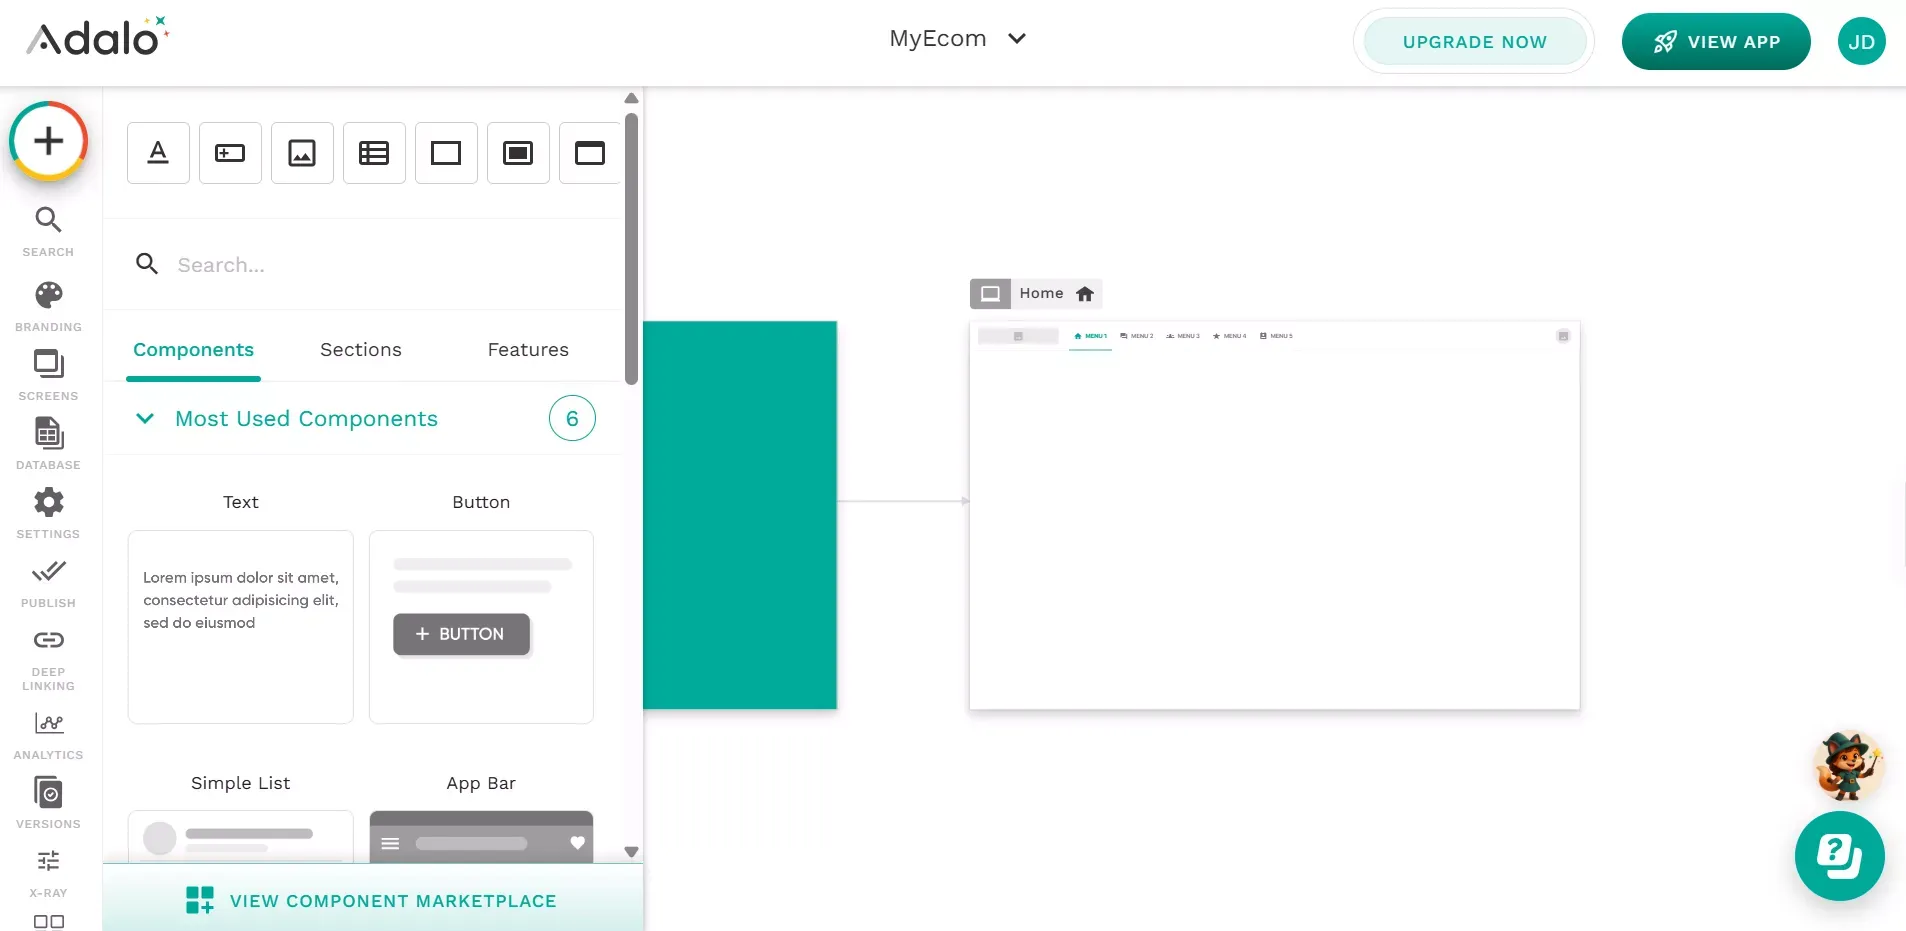Open View Component Marketplace
The image size is (1906, 931).
pyautogui.click(x=373, y=900)
